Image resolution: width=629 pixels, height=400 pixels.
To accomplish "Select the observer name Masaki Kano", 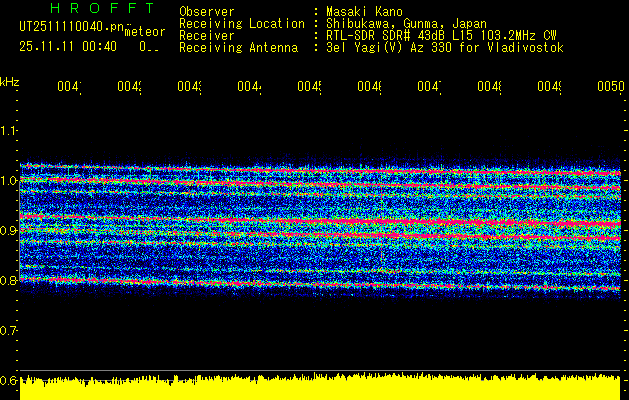I will (364, 11).
